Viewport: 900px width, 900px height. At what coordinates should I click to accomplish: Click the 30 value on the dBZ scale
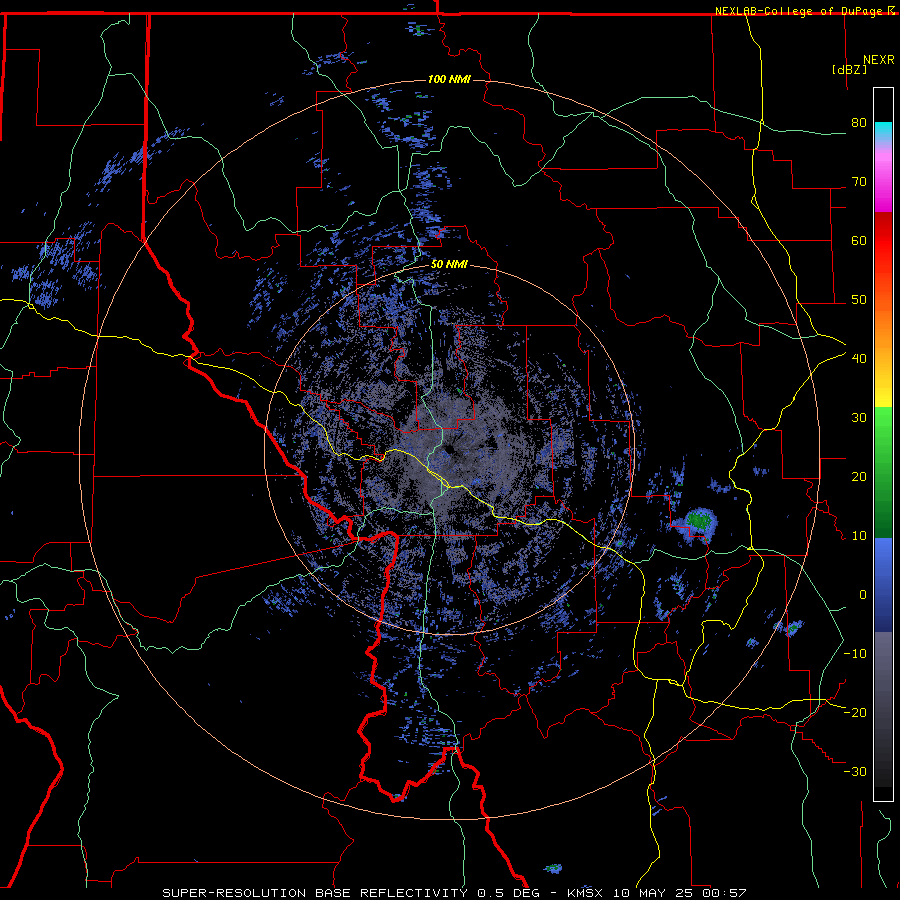tap(859, 418)
